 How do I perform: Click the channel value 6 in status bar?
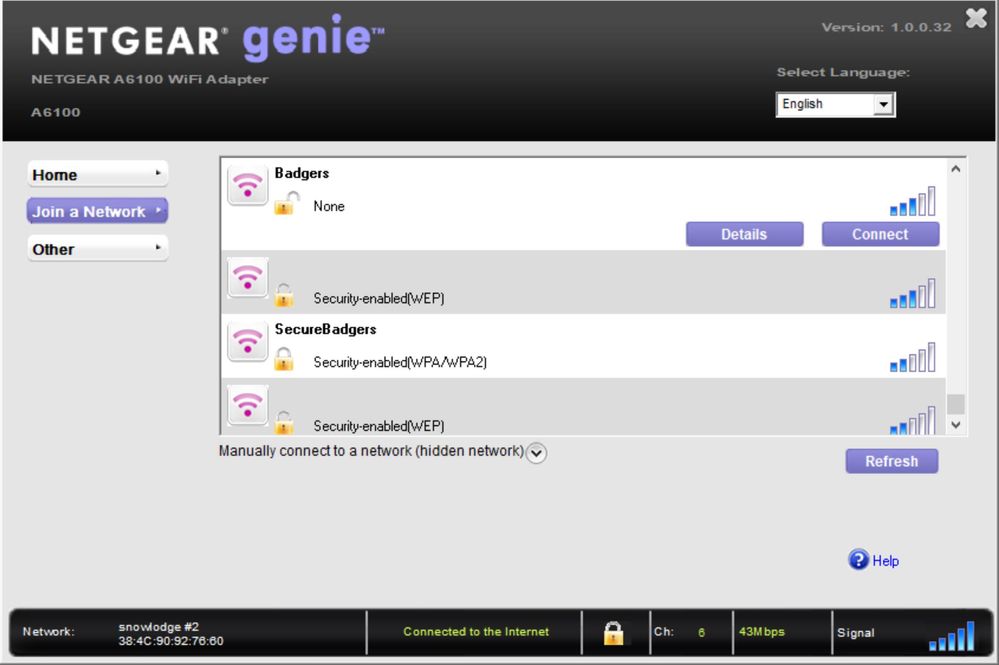[x=701, y=633]
